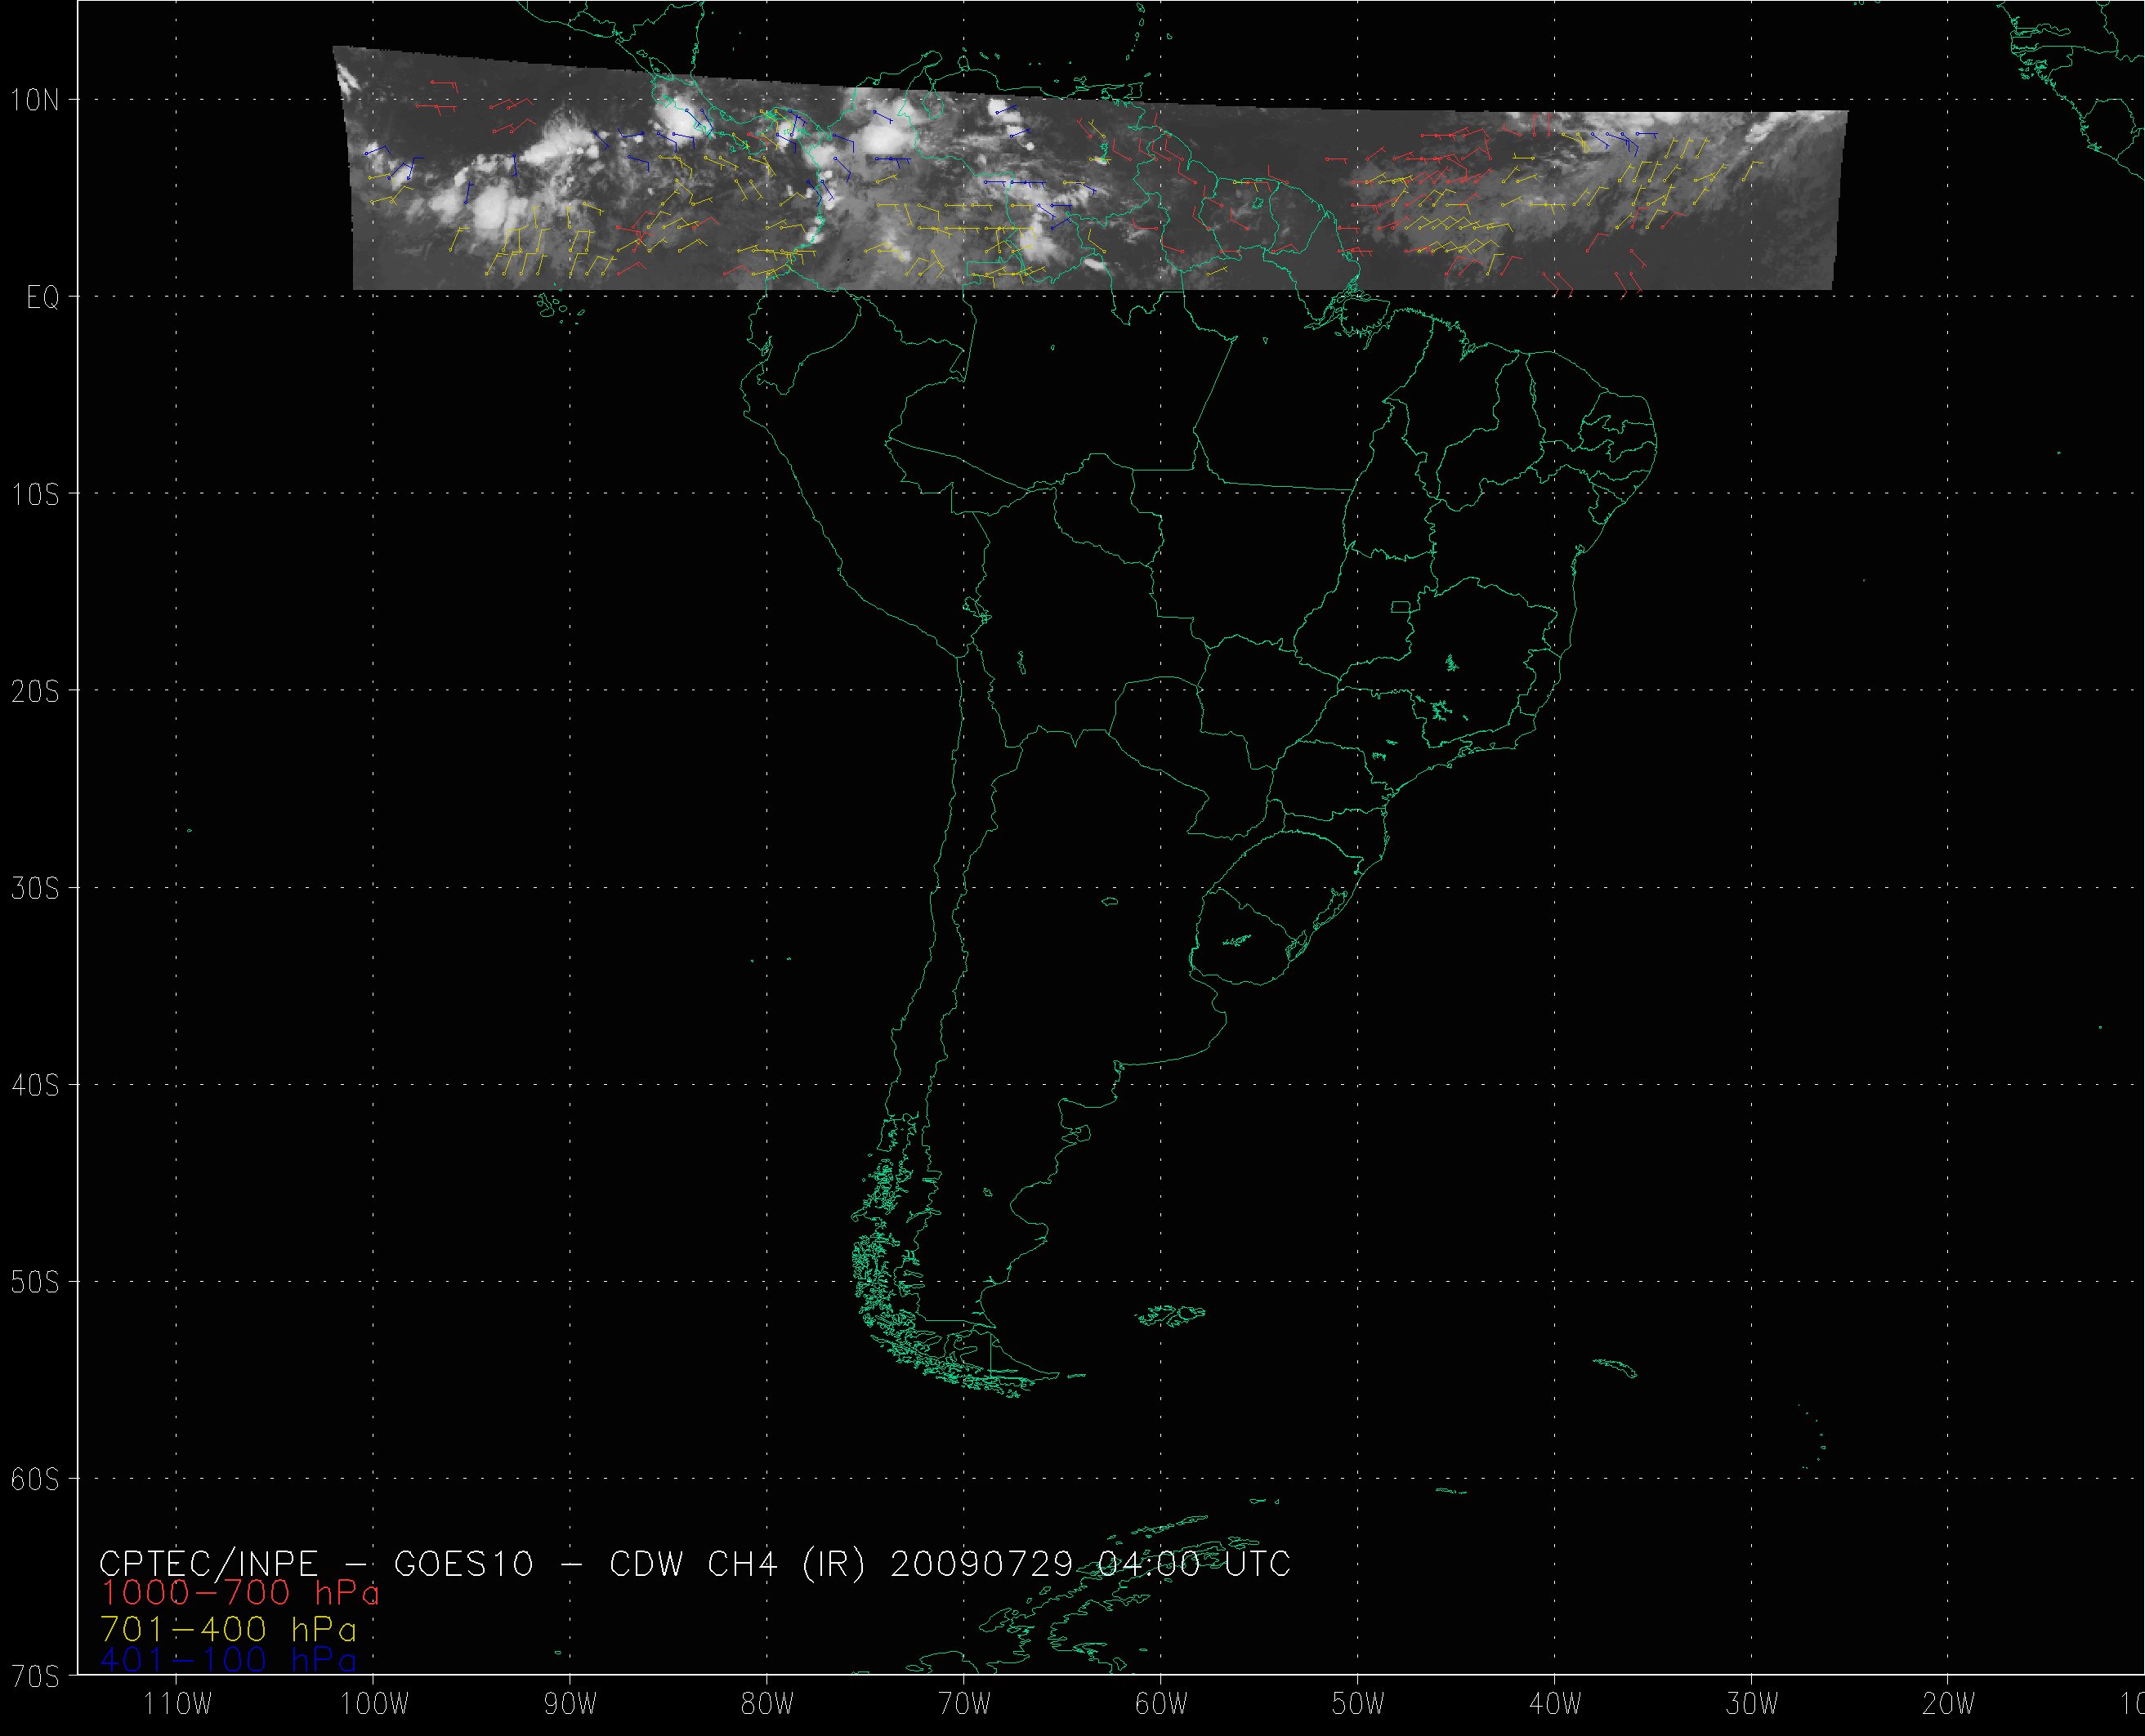Click the 1000-700 hPa red legend label

(240, 1593)
